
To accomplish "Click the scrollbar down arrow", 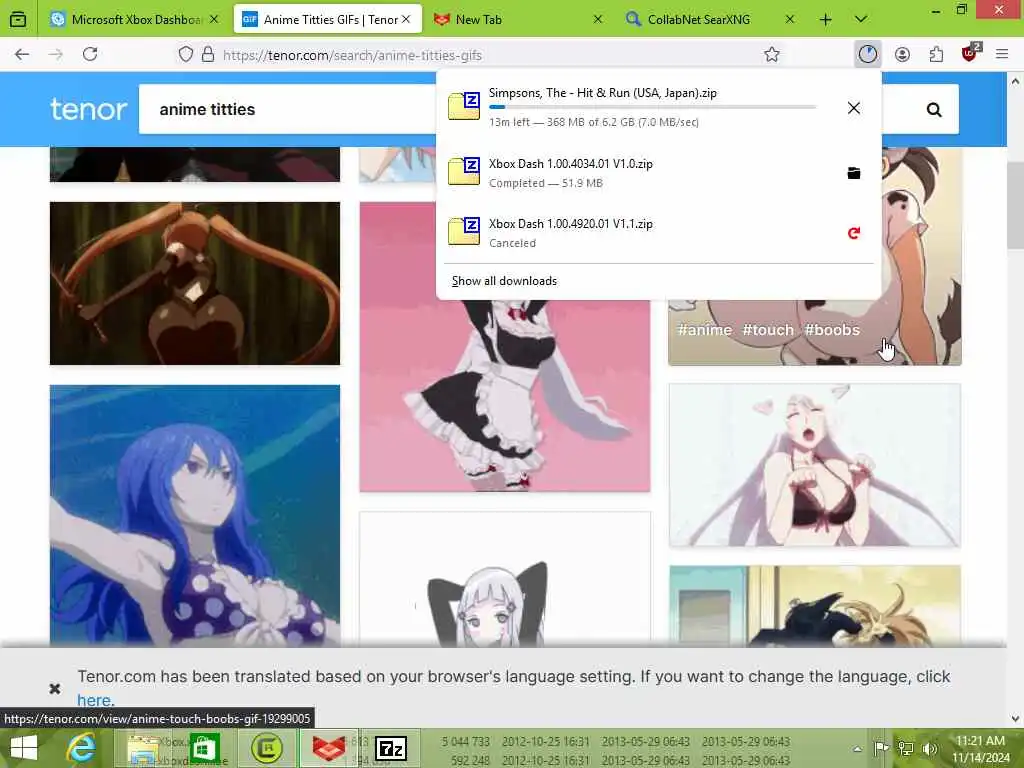I will pos(1015,719).
